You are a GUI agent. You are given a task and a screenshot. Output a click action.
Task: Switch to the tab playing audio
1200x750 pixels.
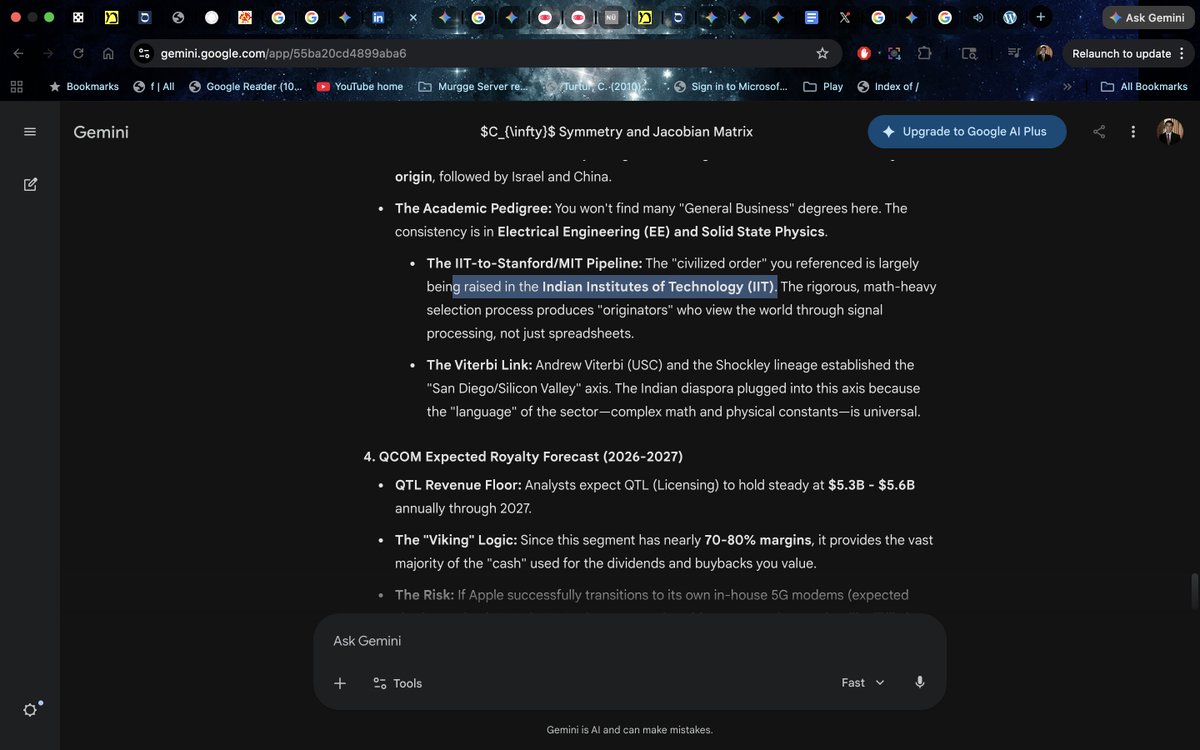[977, 18]
